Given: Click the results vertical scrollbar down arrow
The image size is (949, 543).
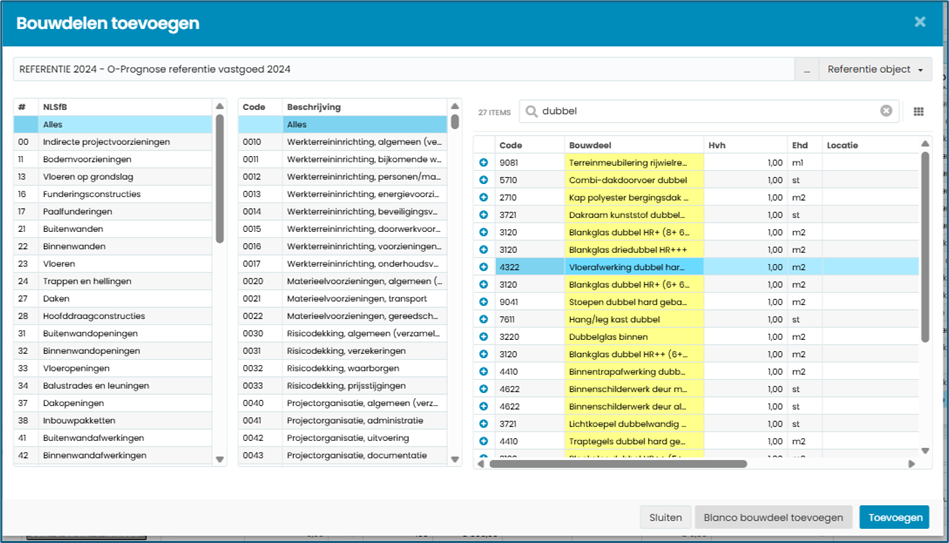Looking at the screenshot, I should coord(925,450).
